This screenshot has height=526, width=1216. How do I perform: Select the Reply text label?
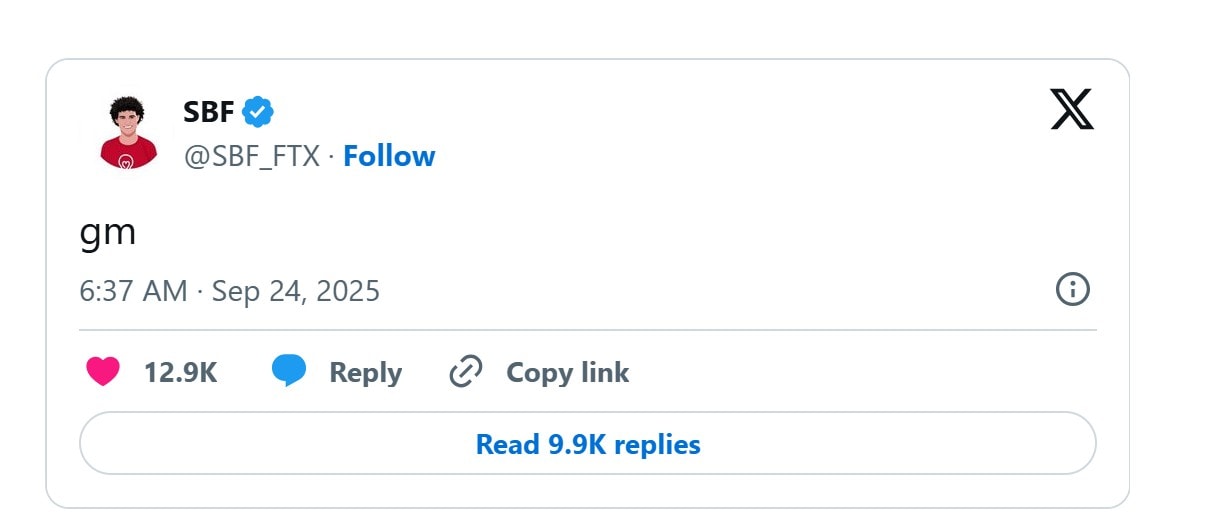coord(366,373)
